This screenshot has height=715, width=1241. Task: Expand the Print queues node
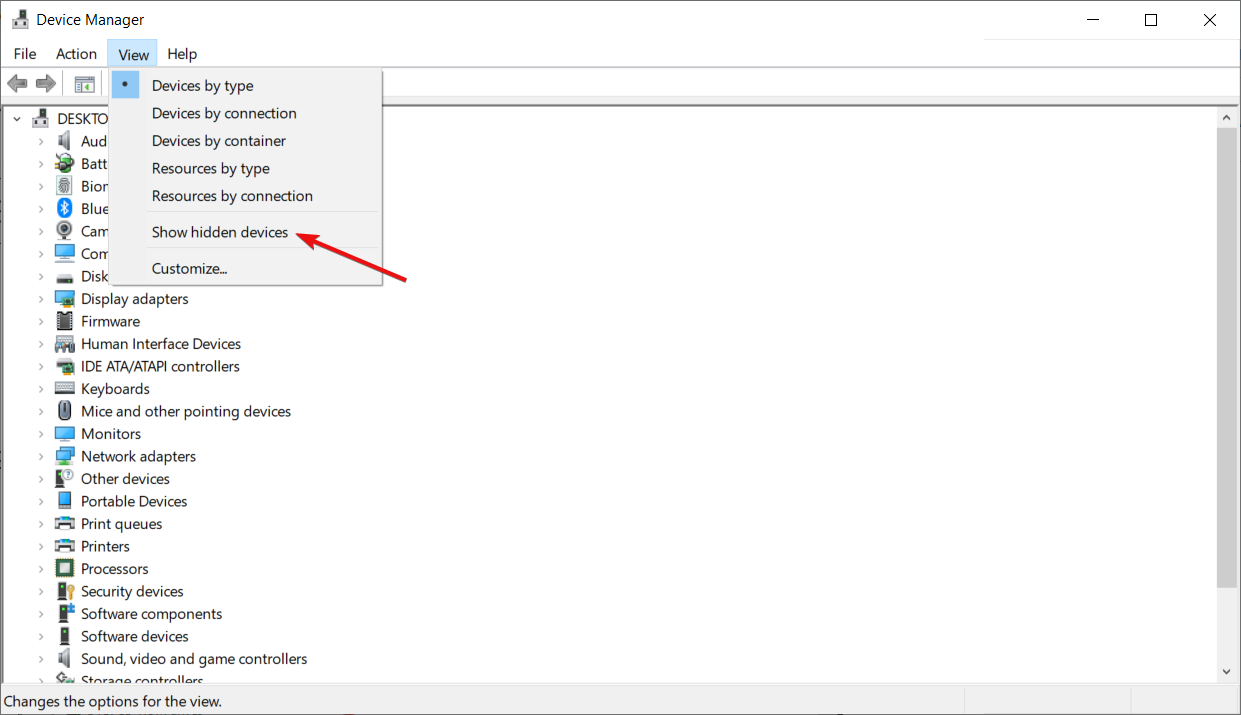coord(41,524)
